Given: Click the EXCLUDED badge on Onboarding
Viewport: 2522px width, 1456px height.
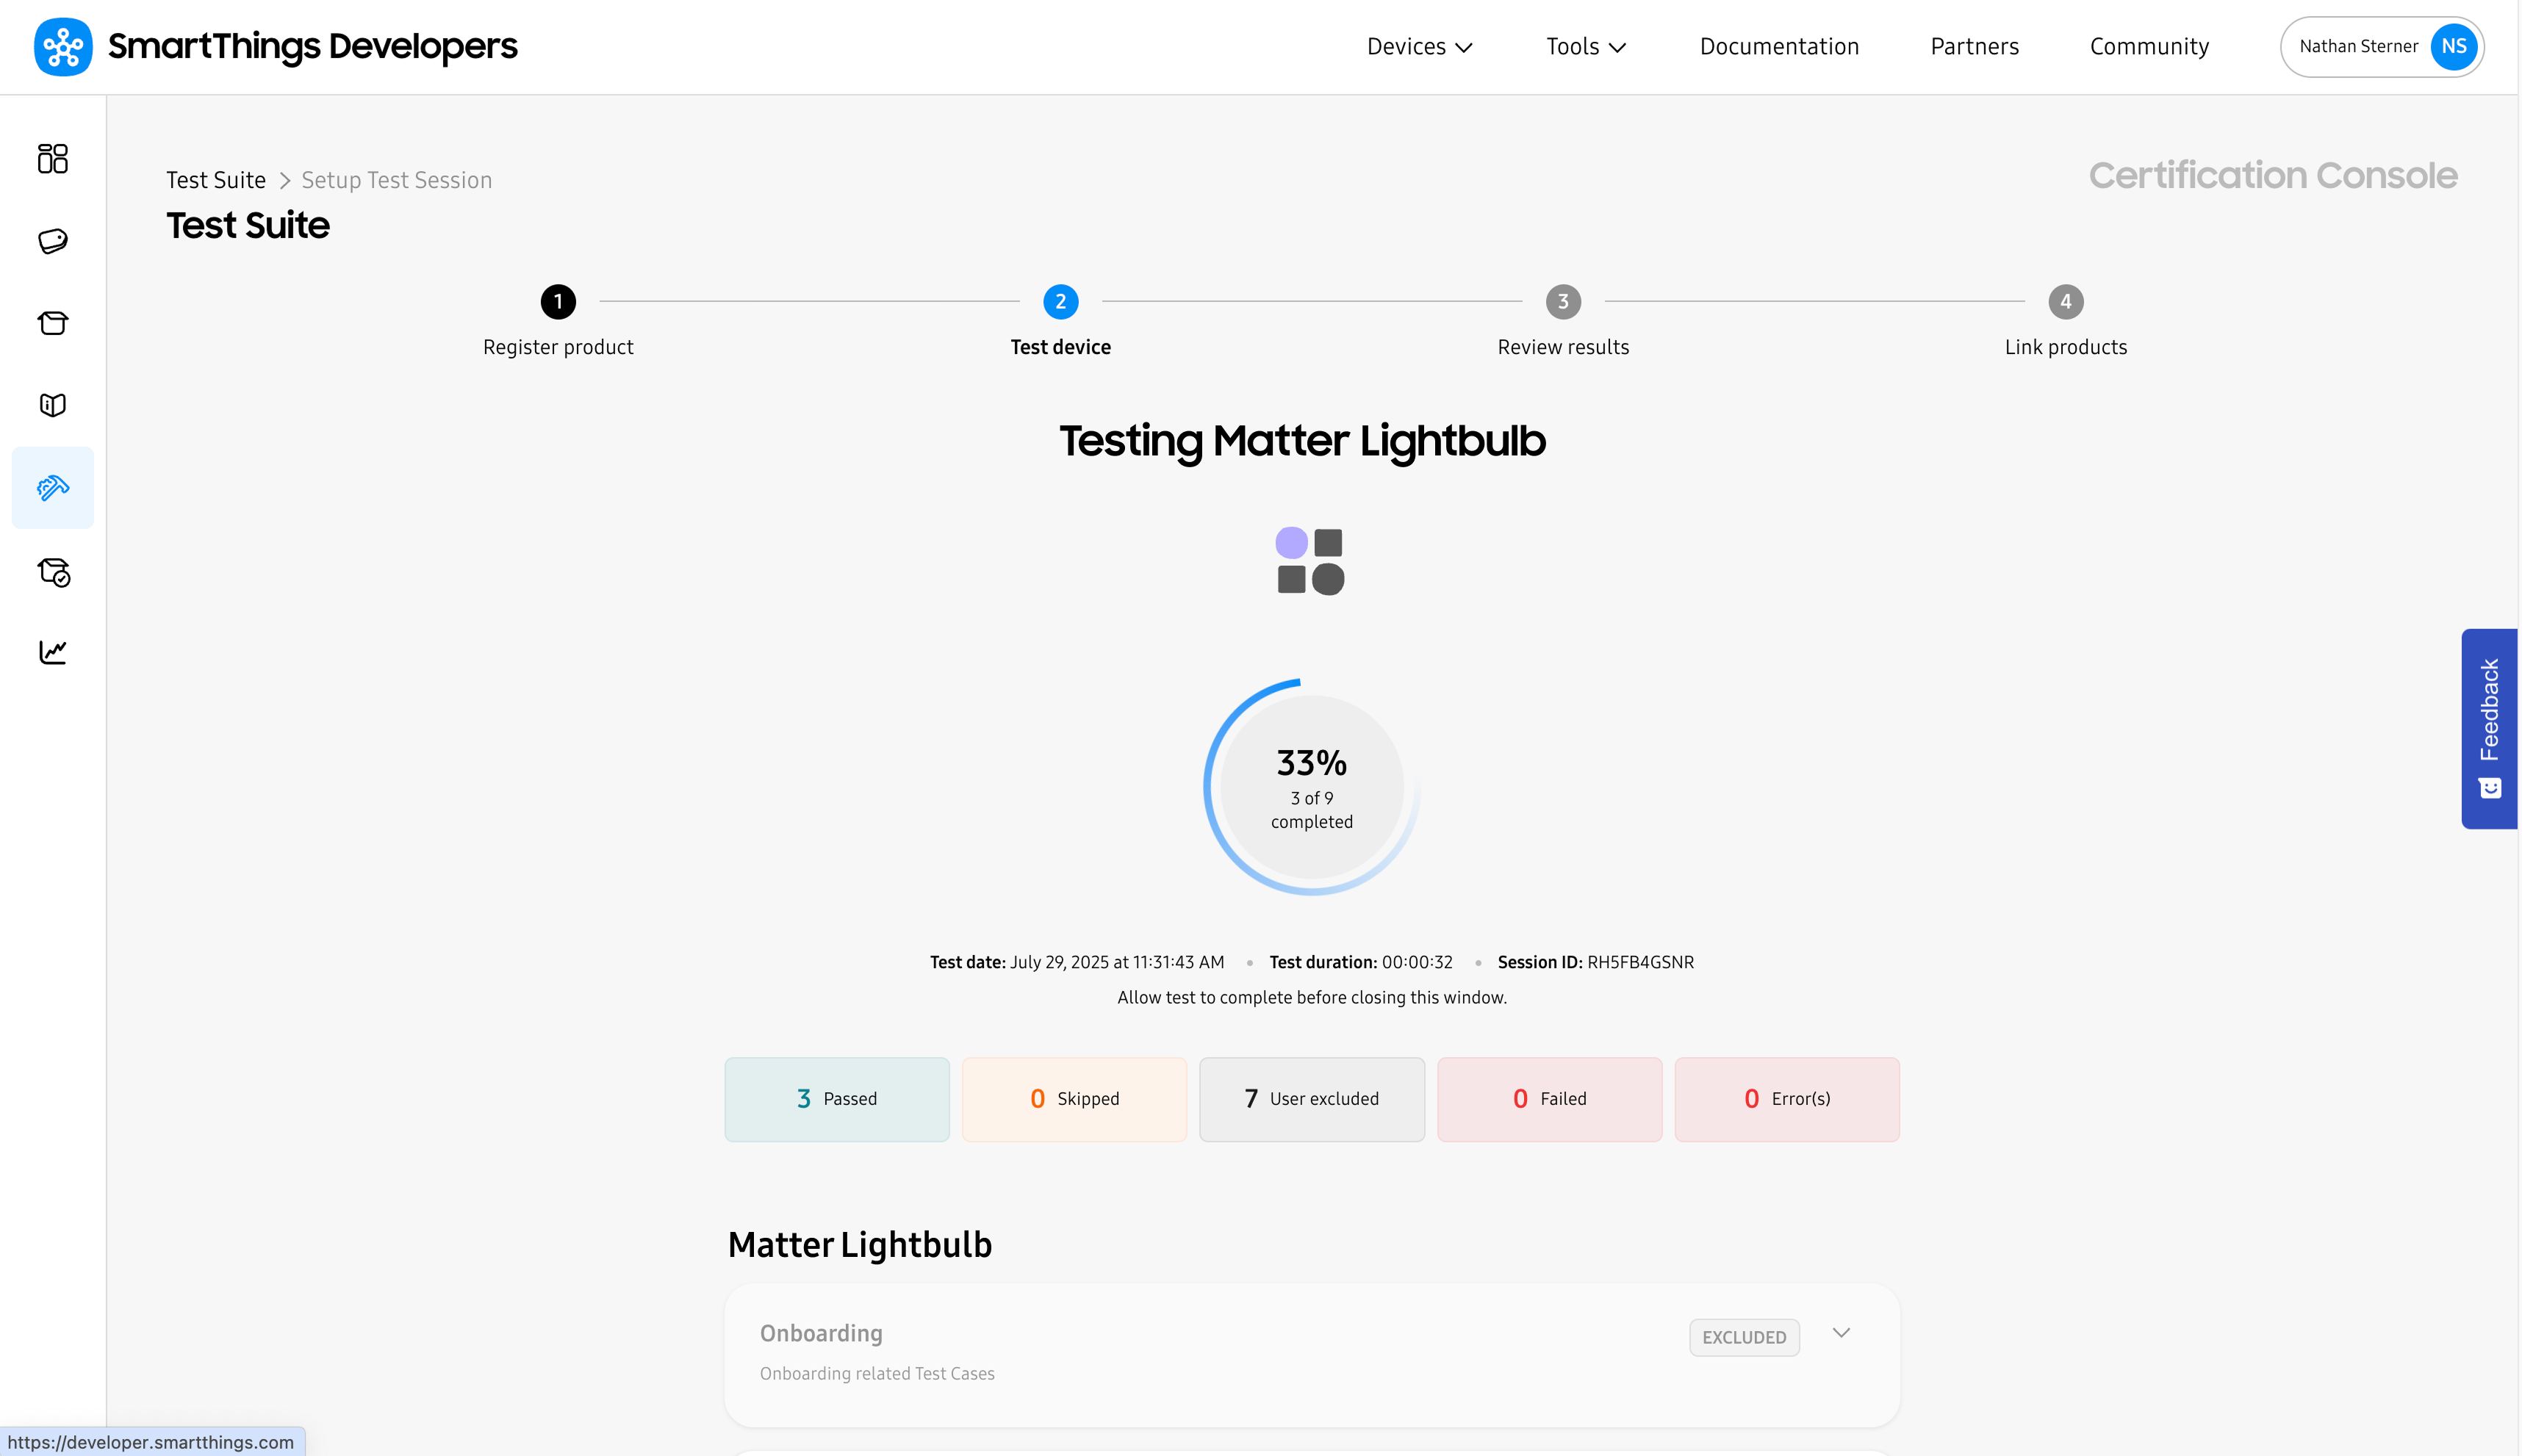Looking at the screenshot, I should [x=1744, y=1337].
